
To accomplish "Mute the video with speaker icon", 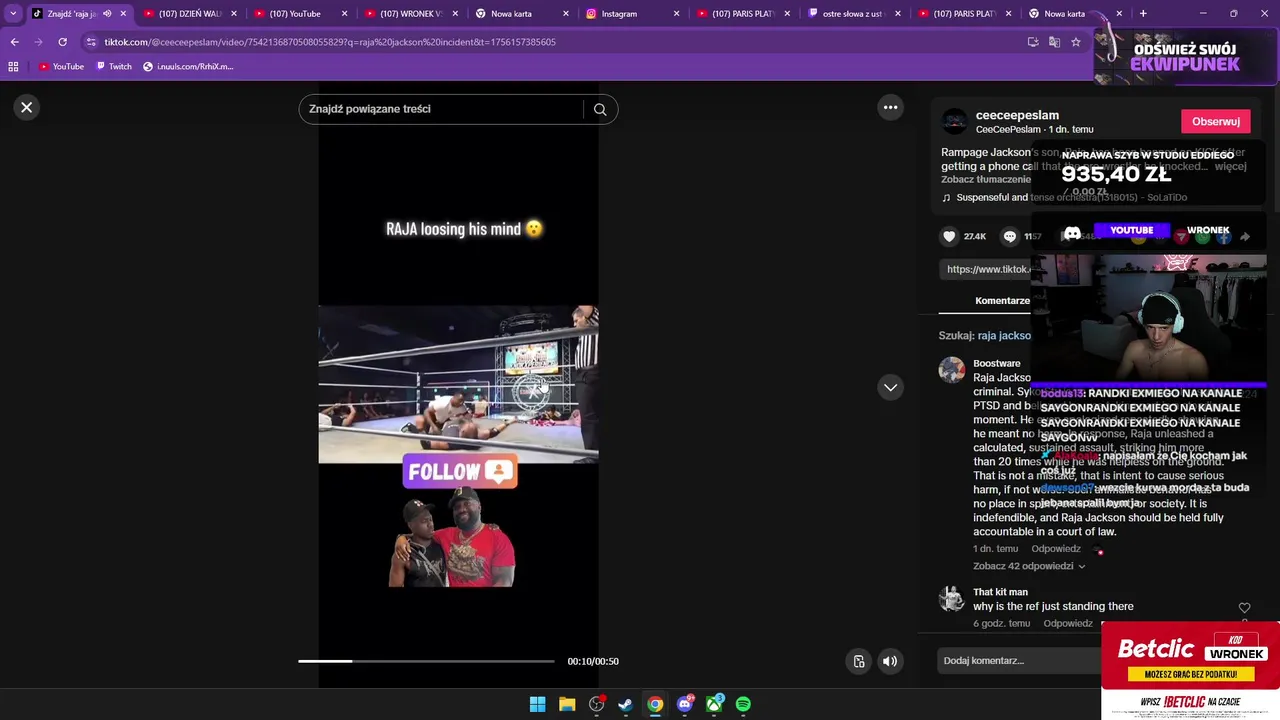I will coord(890,661).
